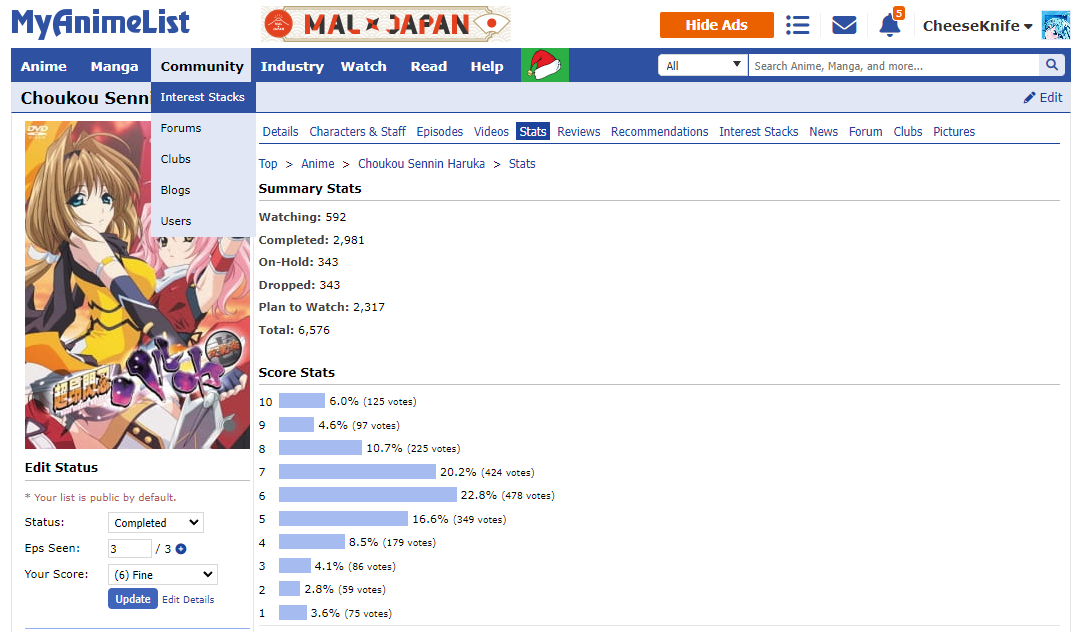The image size is (1078, 632).
Task: Click the Eps Seen input field
Action: coord(129,549)
